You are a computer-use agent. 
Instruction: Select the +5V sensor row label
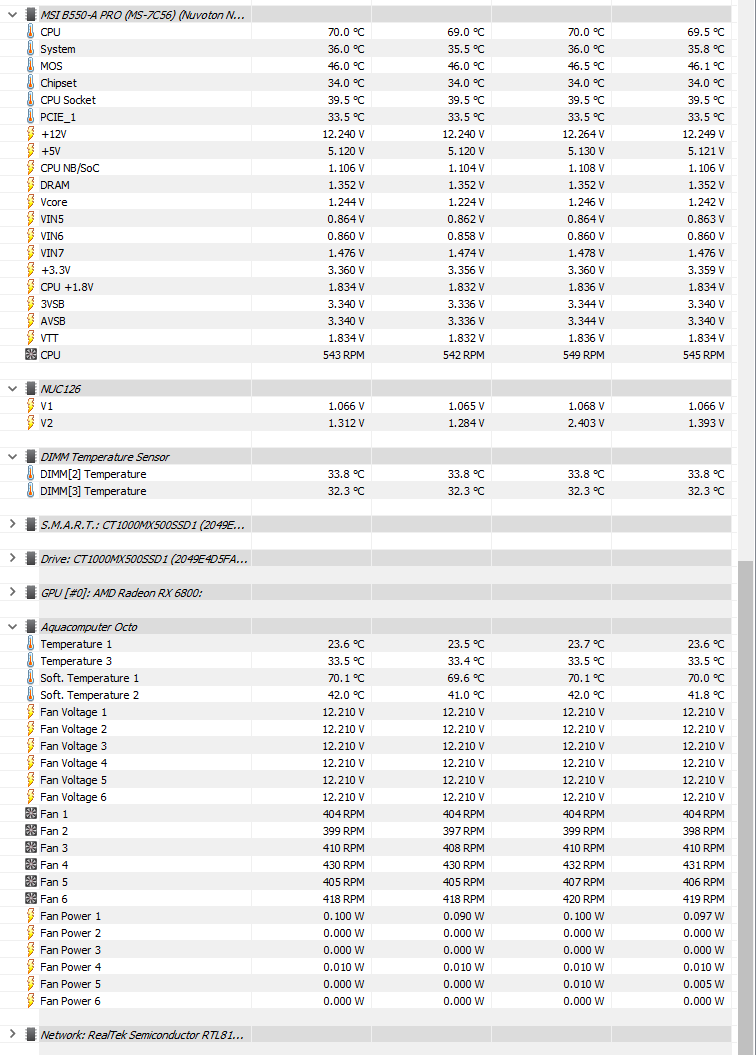50,151
